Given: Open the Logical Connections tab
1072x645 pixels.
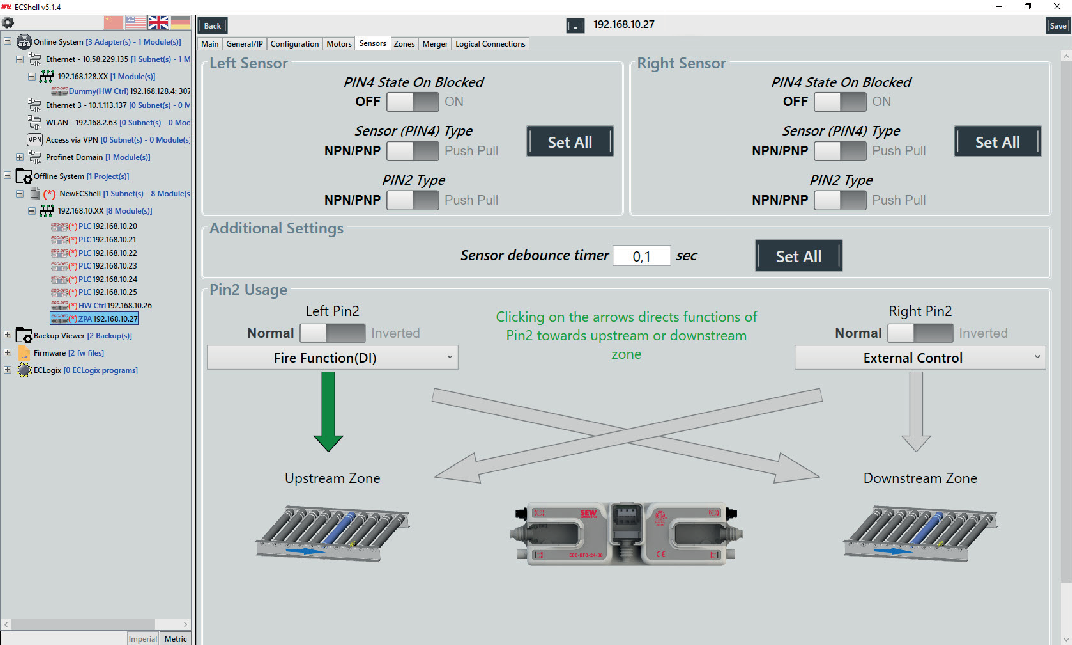Looking at the screenshot, I should click(x=489, y=44).
